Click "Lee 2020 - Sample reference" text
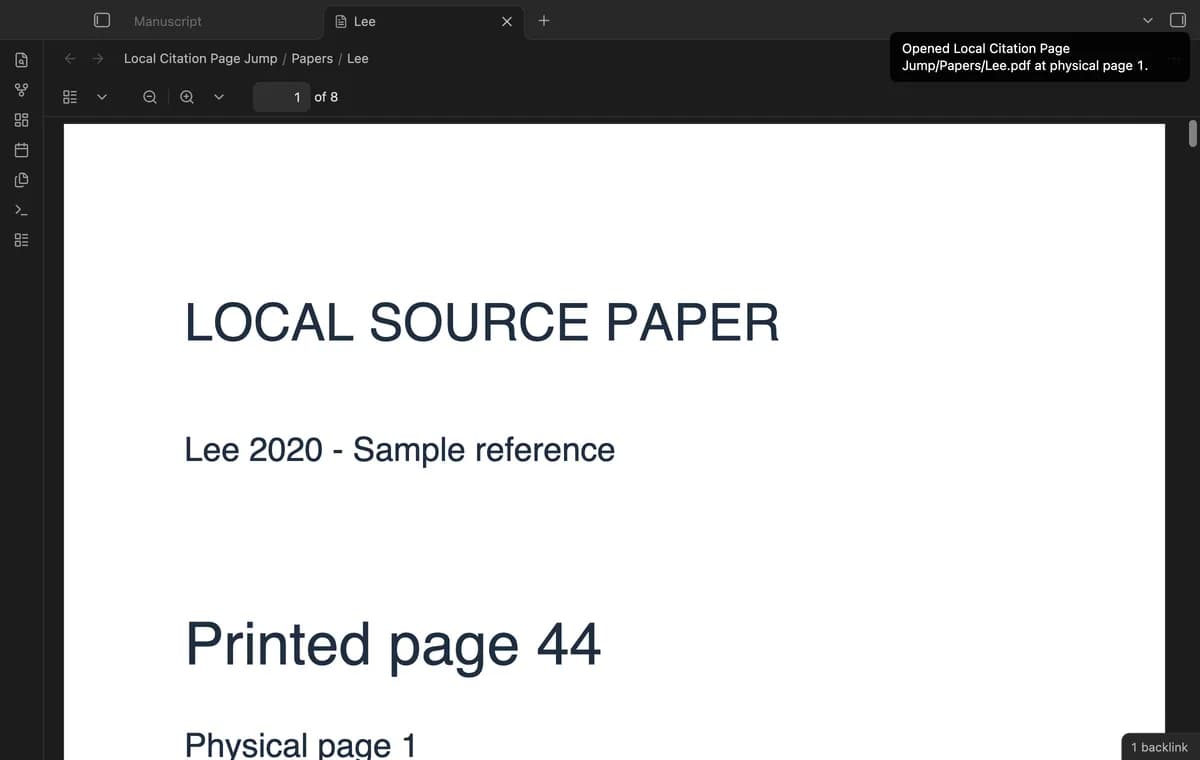 pyautogui.click(x=400, y=450)
